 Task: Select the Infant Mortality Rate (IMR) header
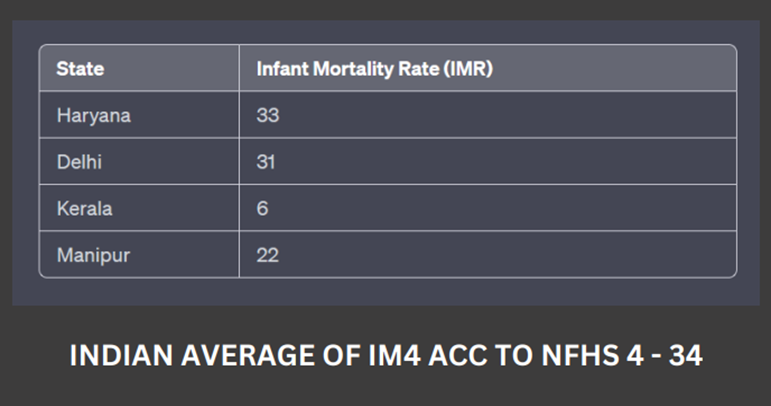(375, 70)
